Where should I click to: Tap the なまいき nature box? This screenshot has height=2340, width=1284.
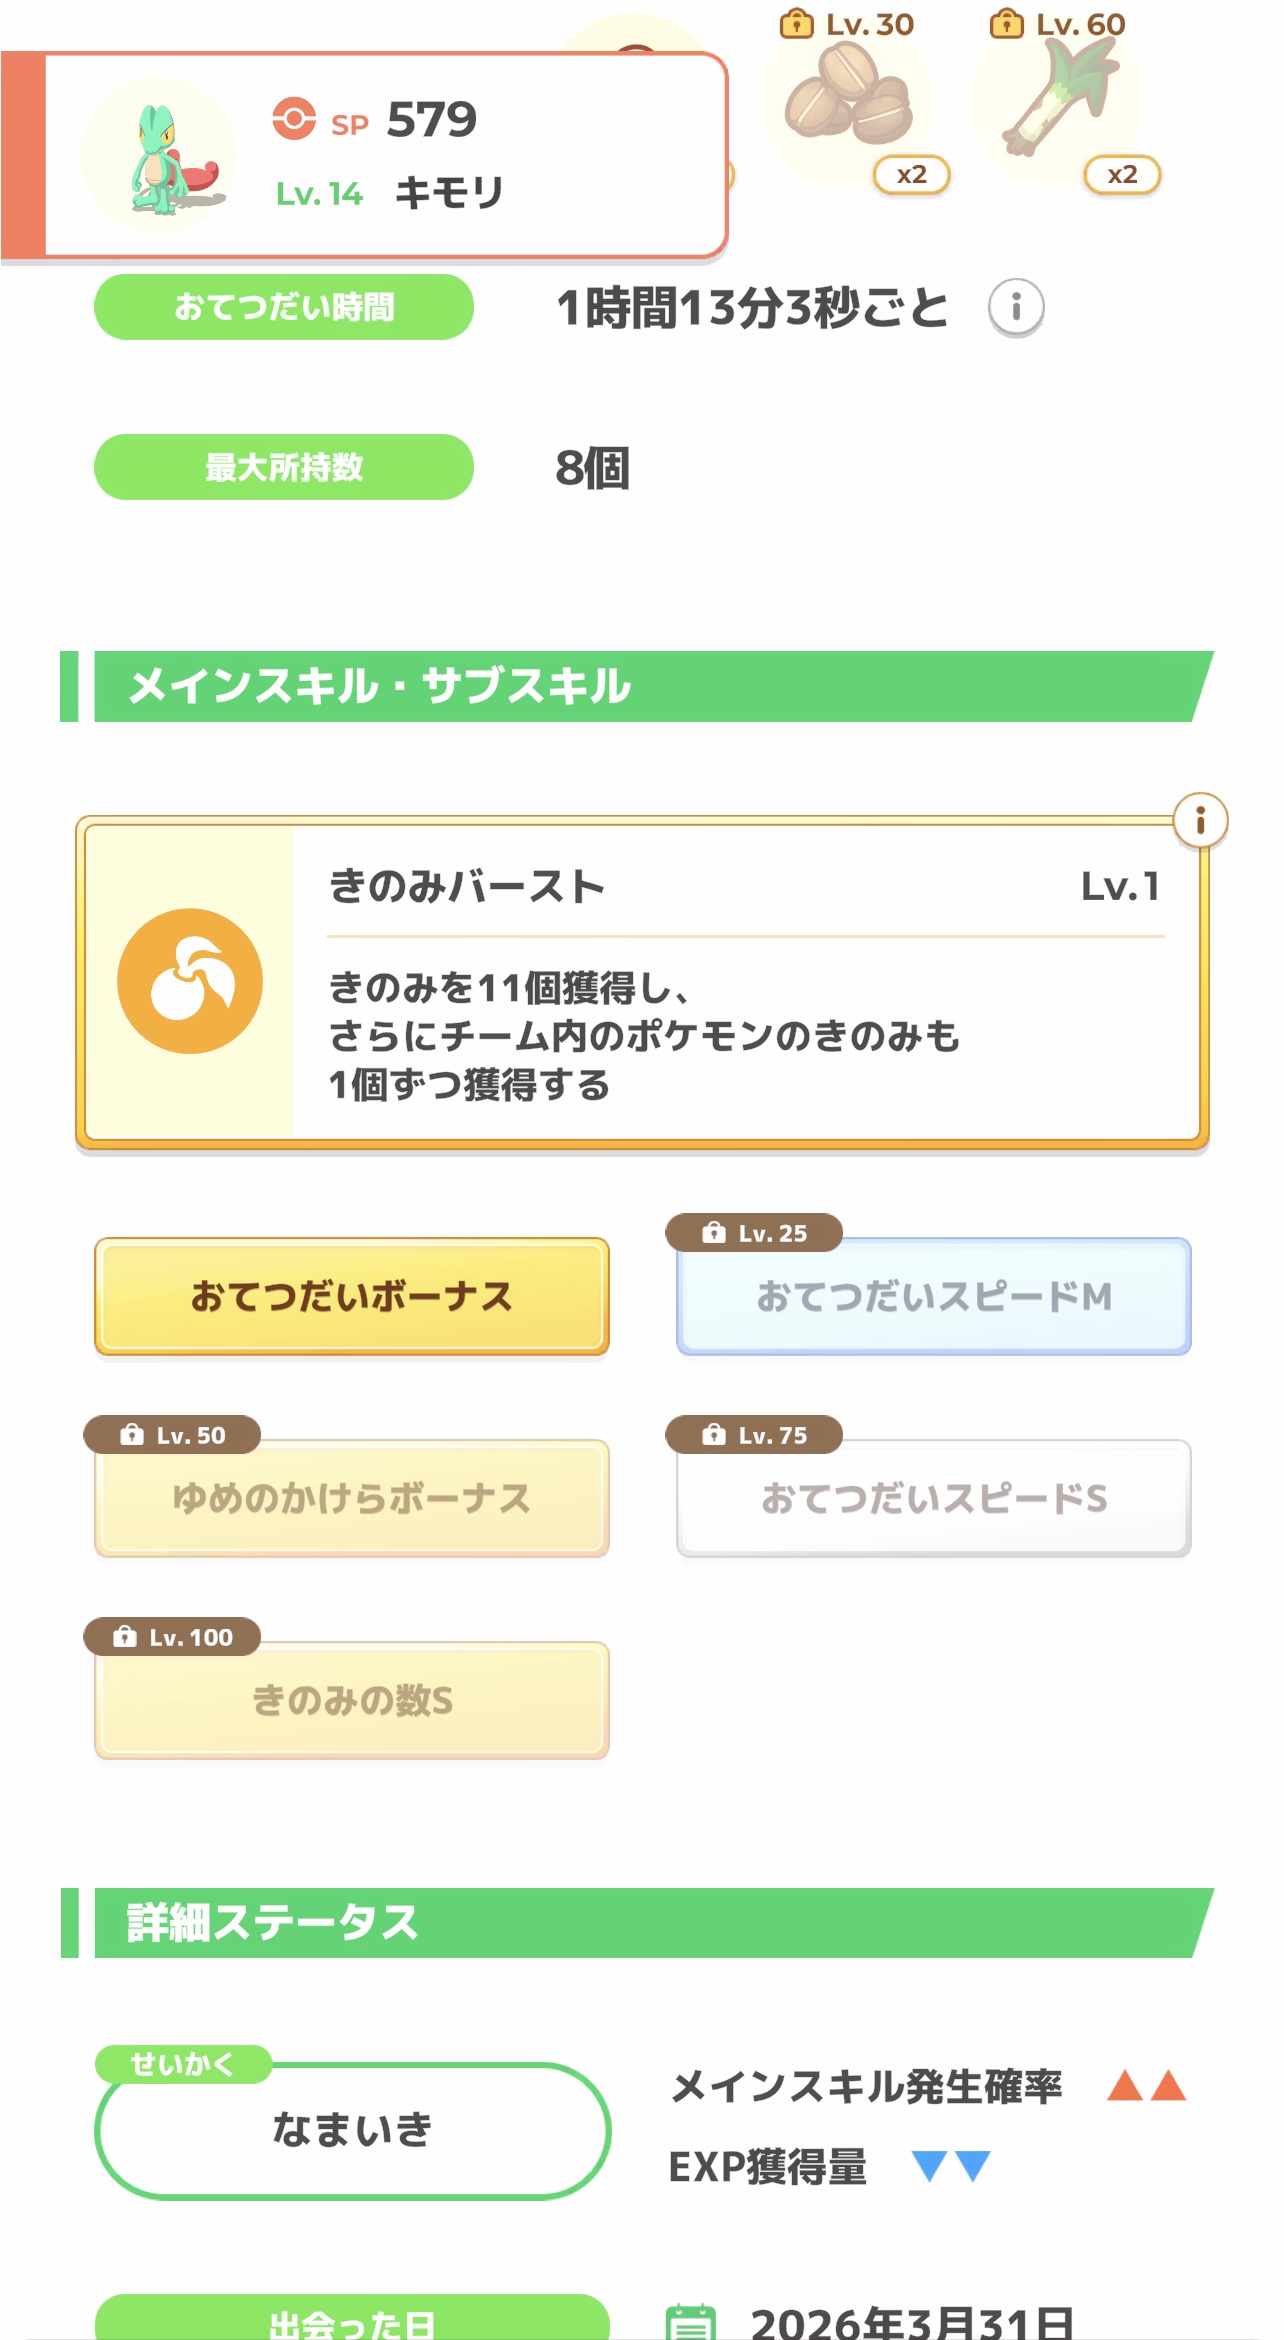[x=352, y=2130]
